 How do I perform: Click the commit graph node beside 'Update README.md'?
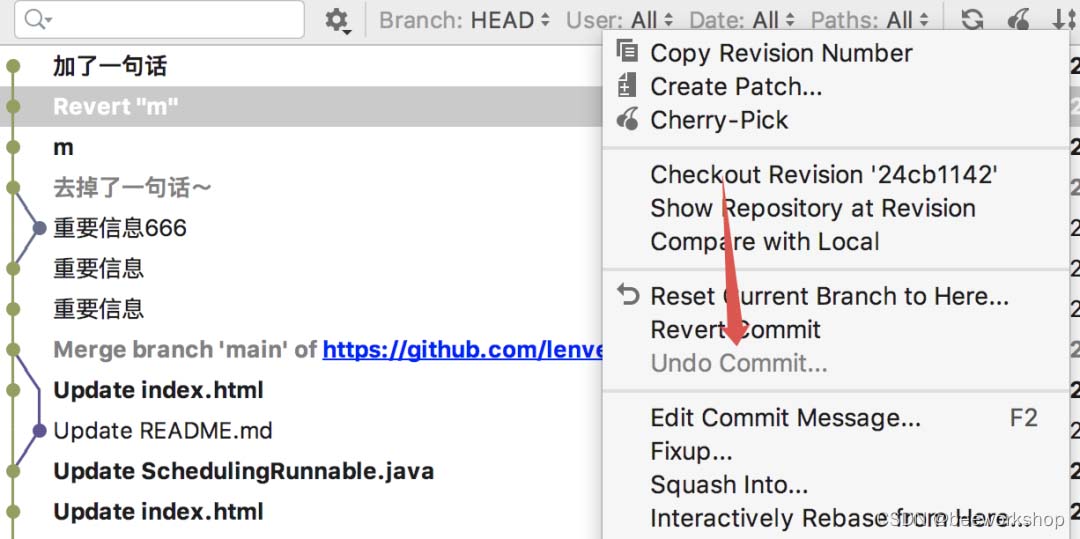(x=39, y=431)
